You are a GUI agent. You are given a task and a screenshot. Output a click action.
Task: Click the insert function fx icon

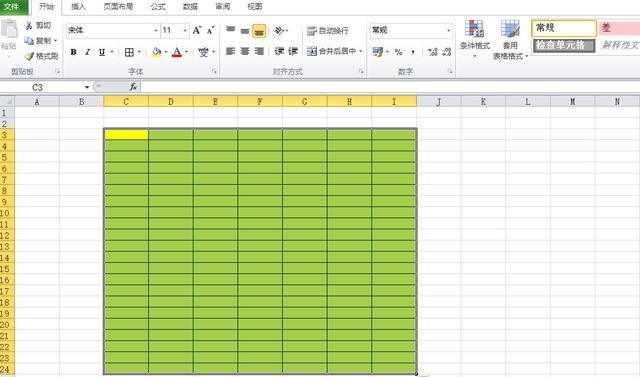click(133, 87)
